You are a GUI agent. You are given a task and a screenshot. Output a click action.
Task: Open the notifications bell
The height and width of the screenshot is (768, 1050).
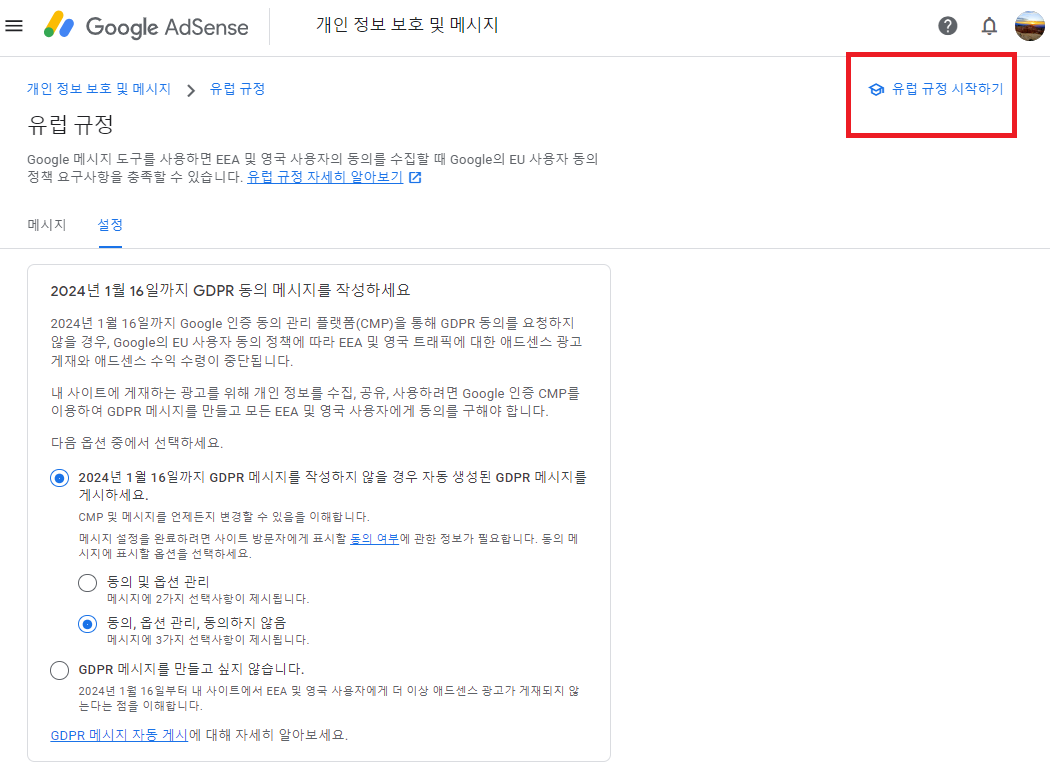989,26
